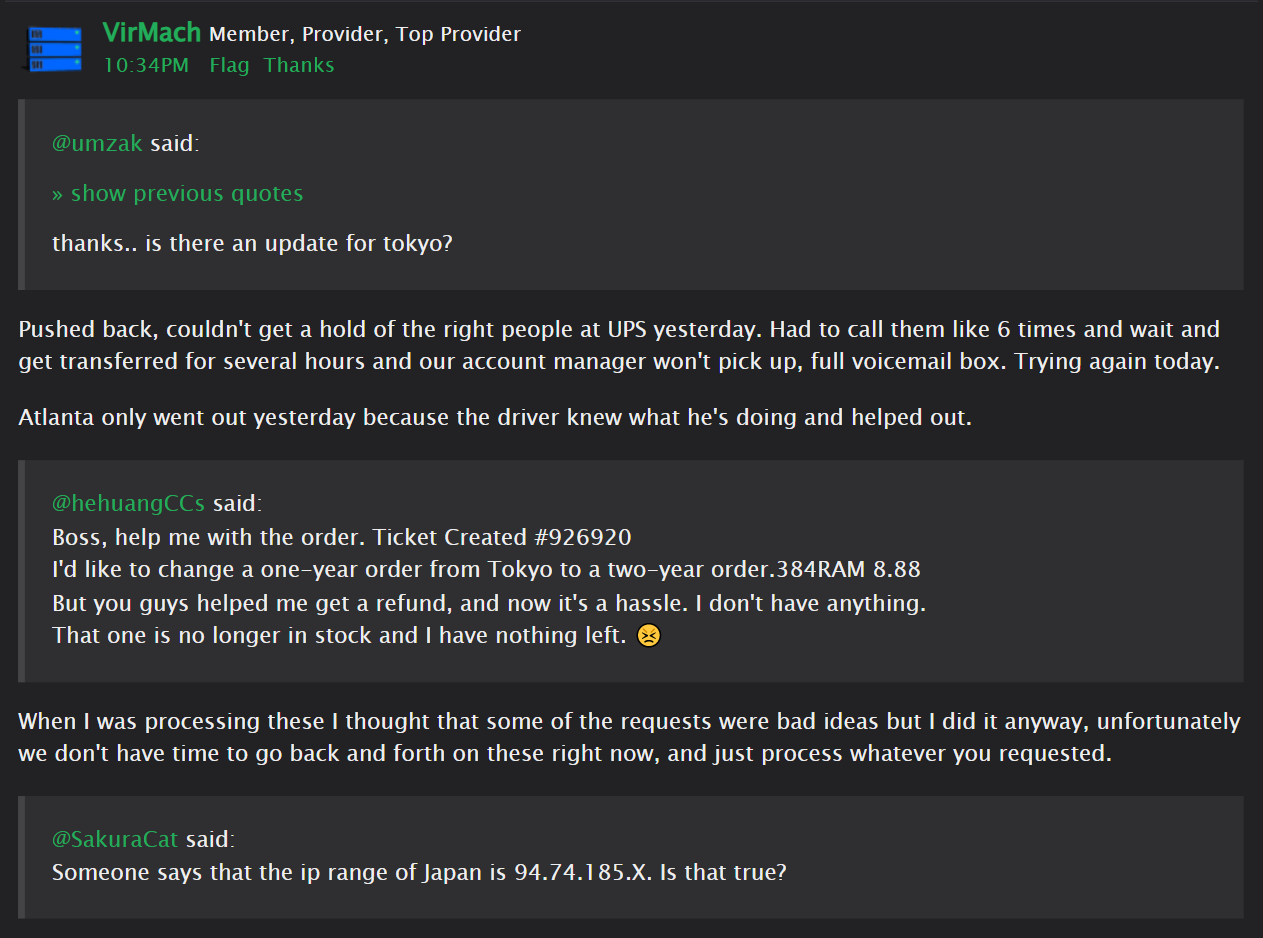Image resolution: width=1263 pixels, height=938 pixels.
Task: Expand the show previous quotes link
Action: (177, 194)
